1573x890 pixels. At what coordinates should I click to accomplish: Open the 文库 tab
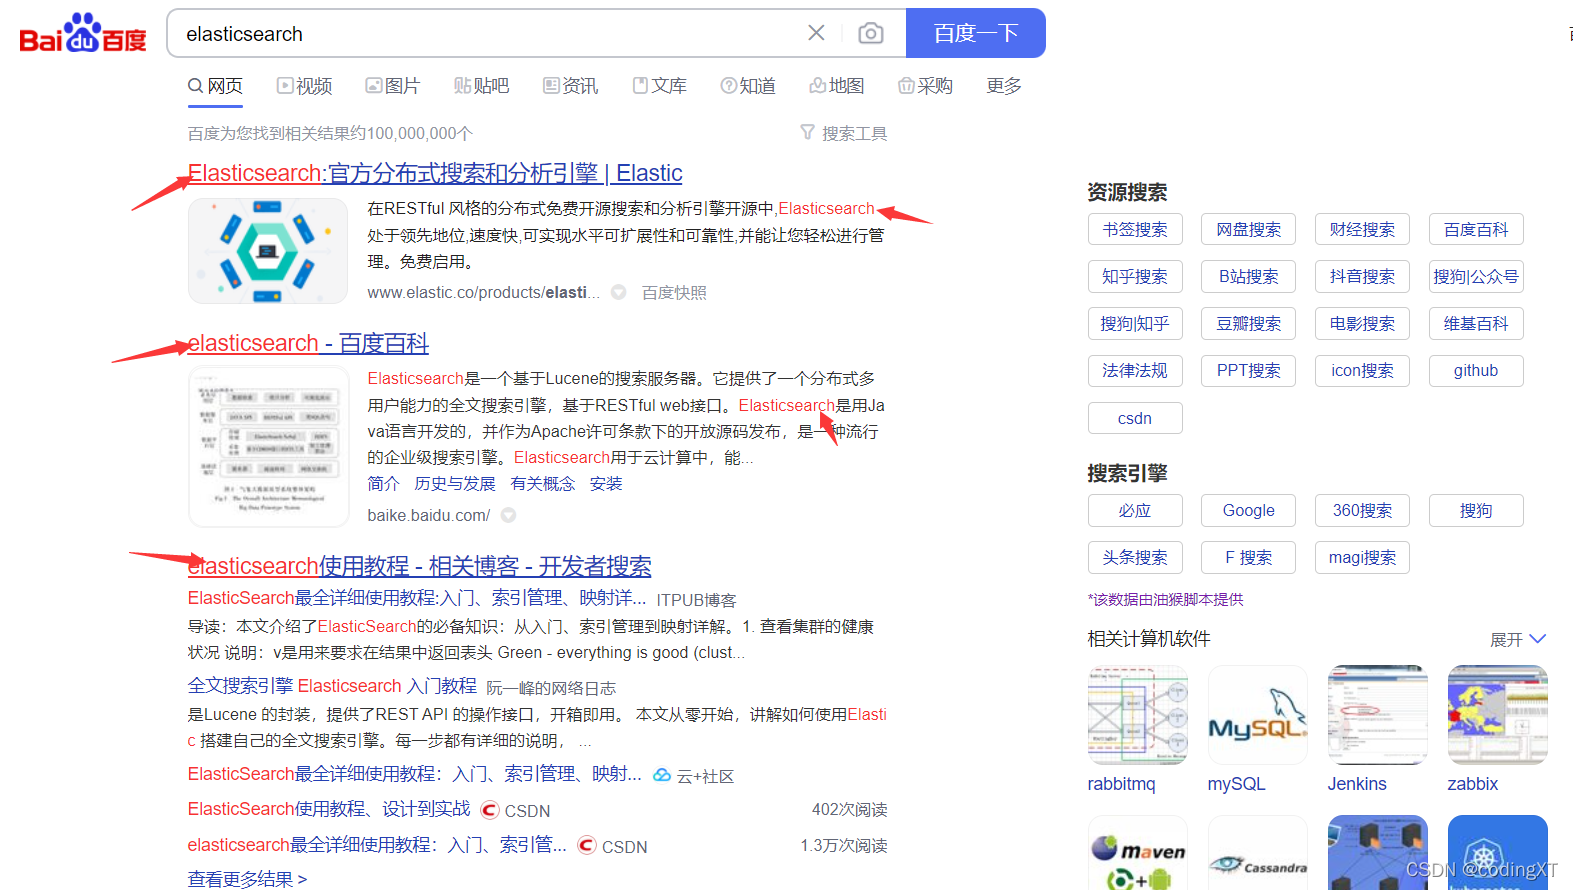coord(659,86)
